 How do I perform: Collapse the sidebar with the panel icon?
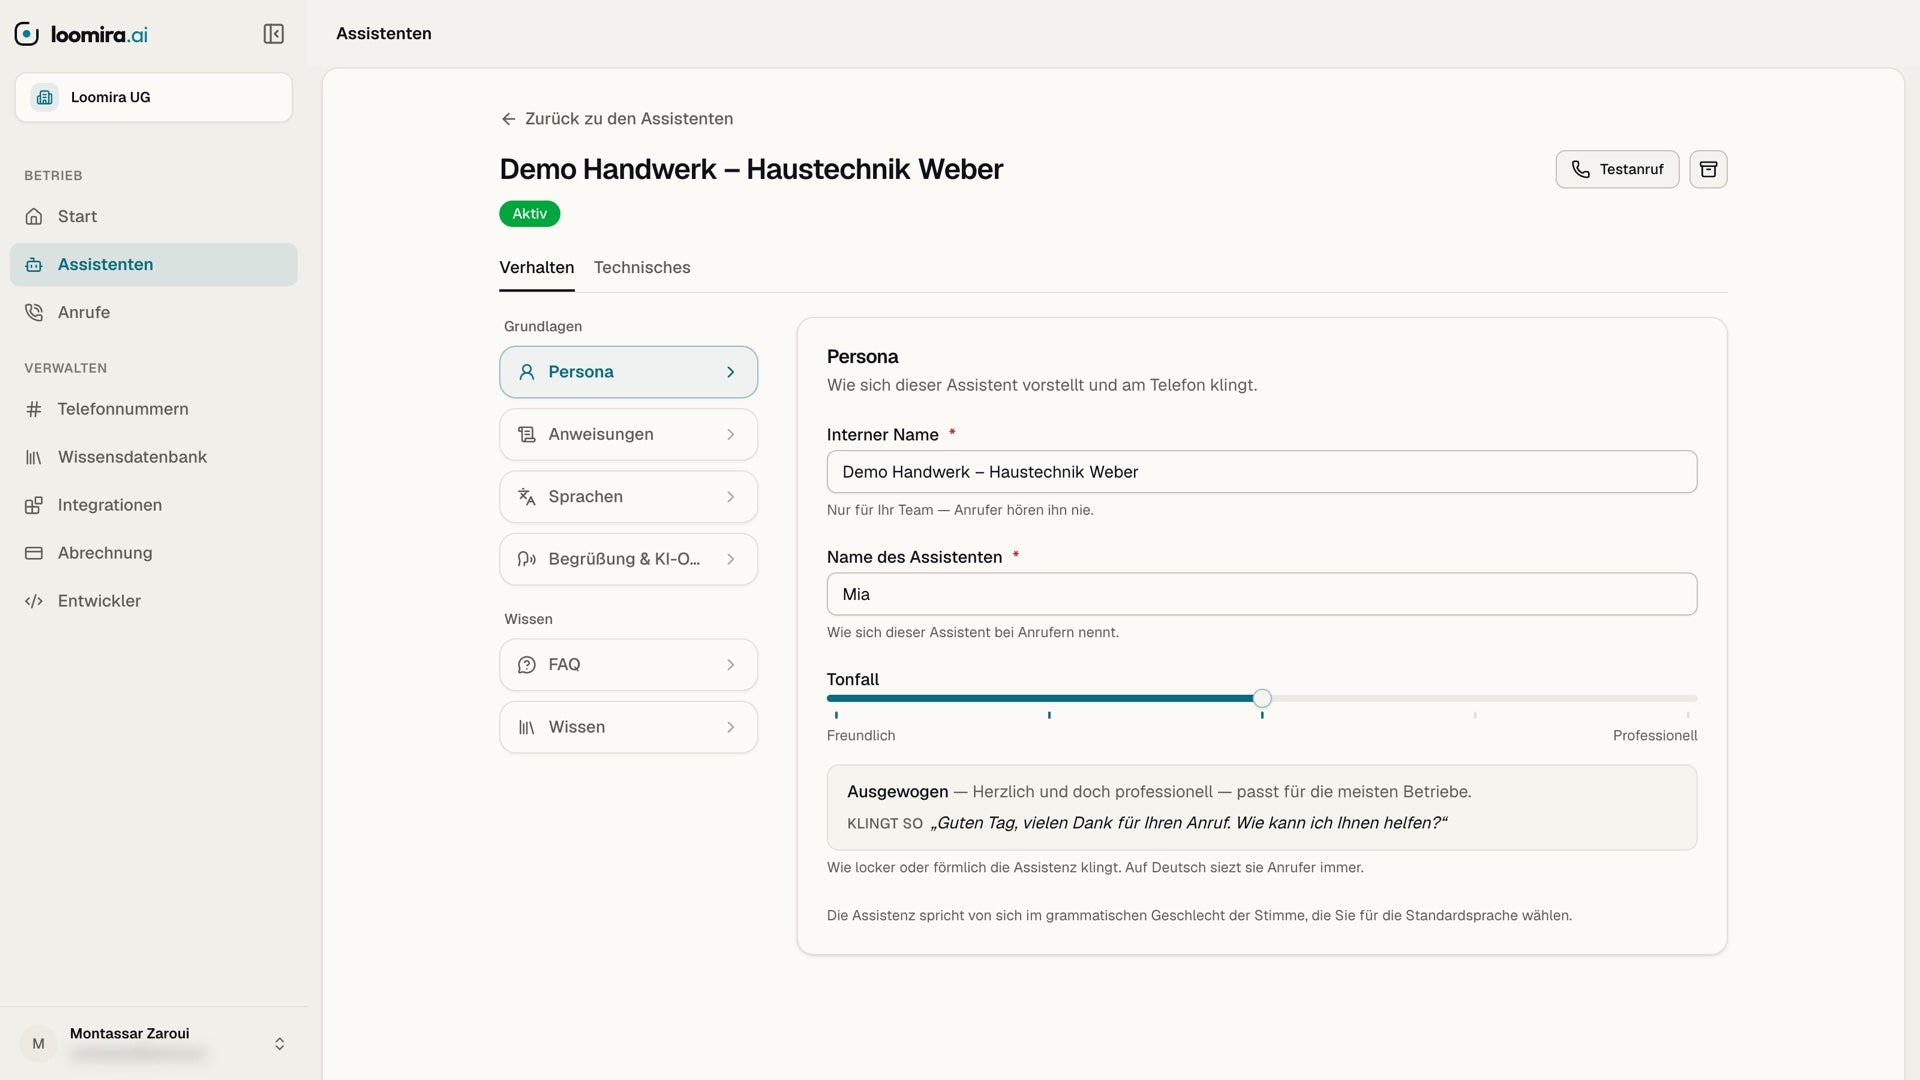273,34
